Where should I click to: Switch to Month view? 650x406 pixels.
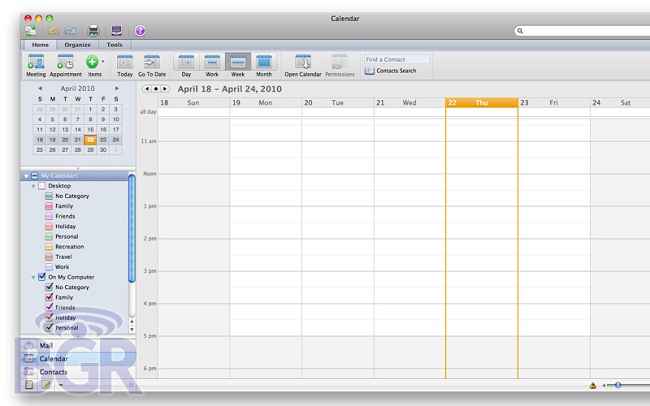tap(264, 66)
